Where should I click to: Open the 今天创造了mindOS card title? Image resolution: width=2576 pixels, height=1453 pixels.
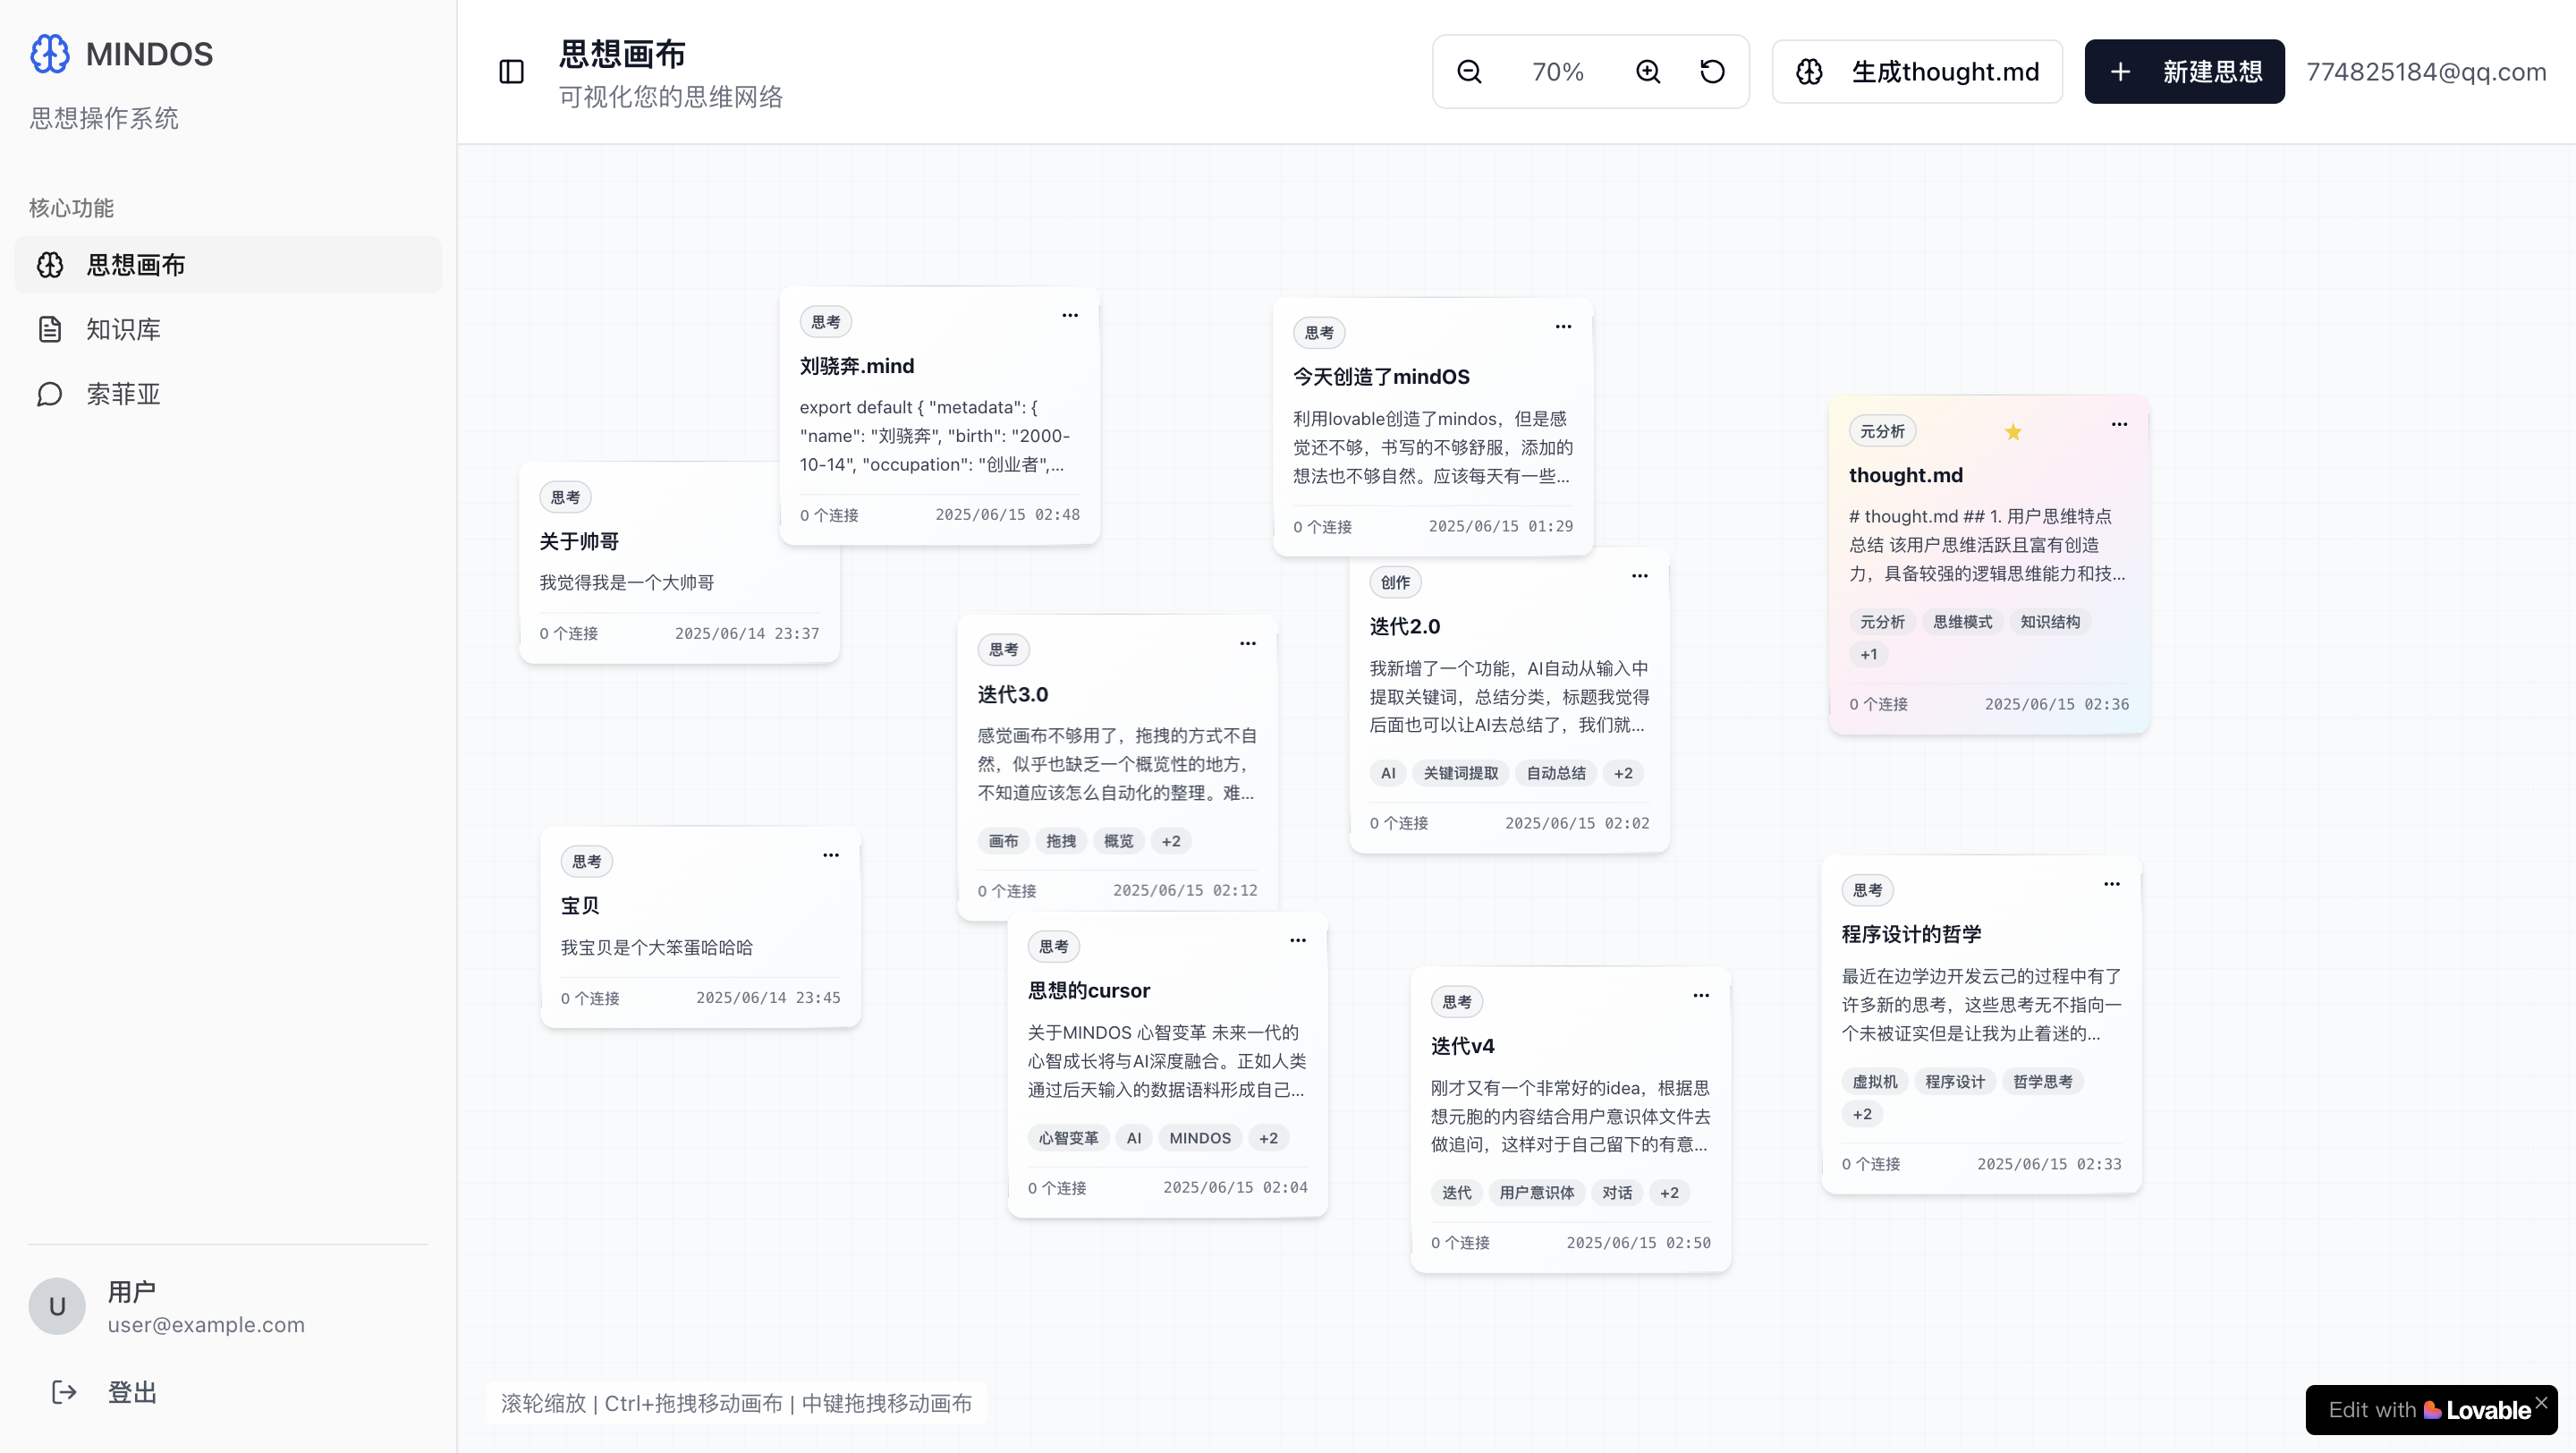[x=1381, y=377]
